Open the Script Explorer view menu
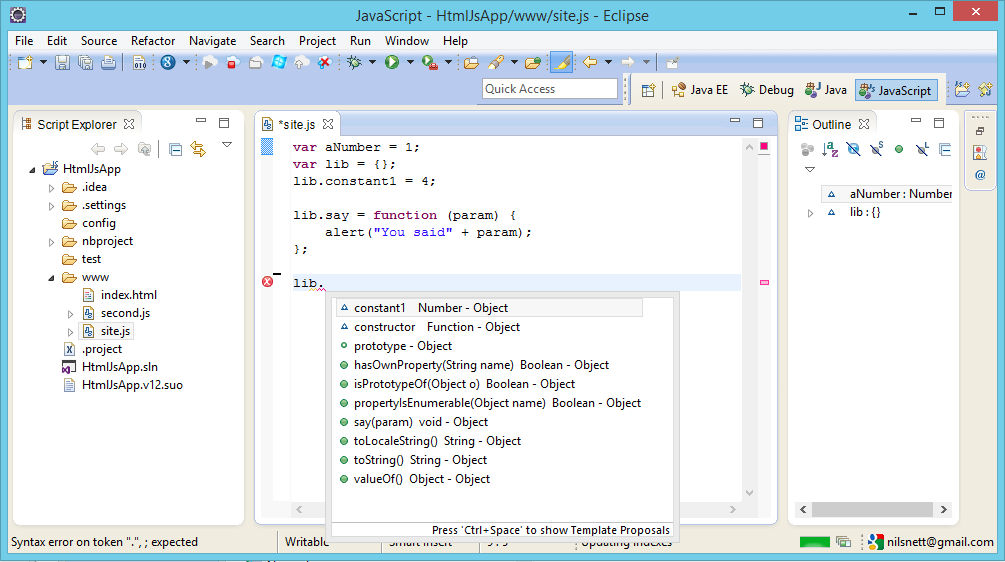This screenshot has width=1005, height=562. (x=227, y=146)
